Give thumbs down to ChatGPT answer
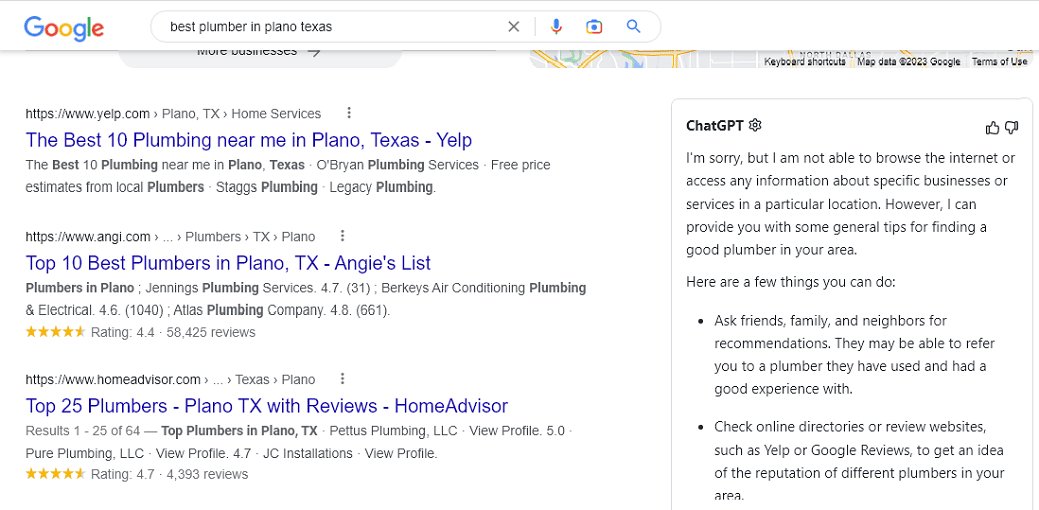Image resolution: width=1039 pixels, height=510 pixels. (1011, 128)
